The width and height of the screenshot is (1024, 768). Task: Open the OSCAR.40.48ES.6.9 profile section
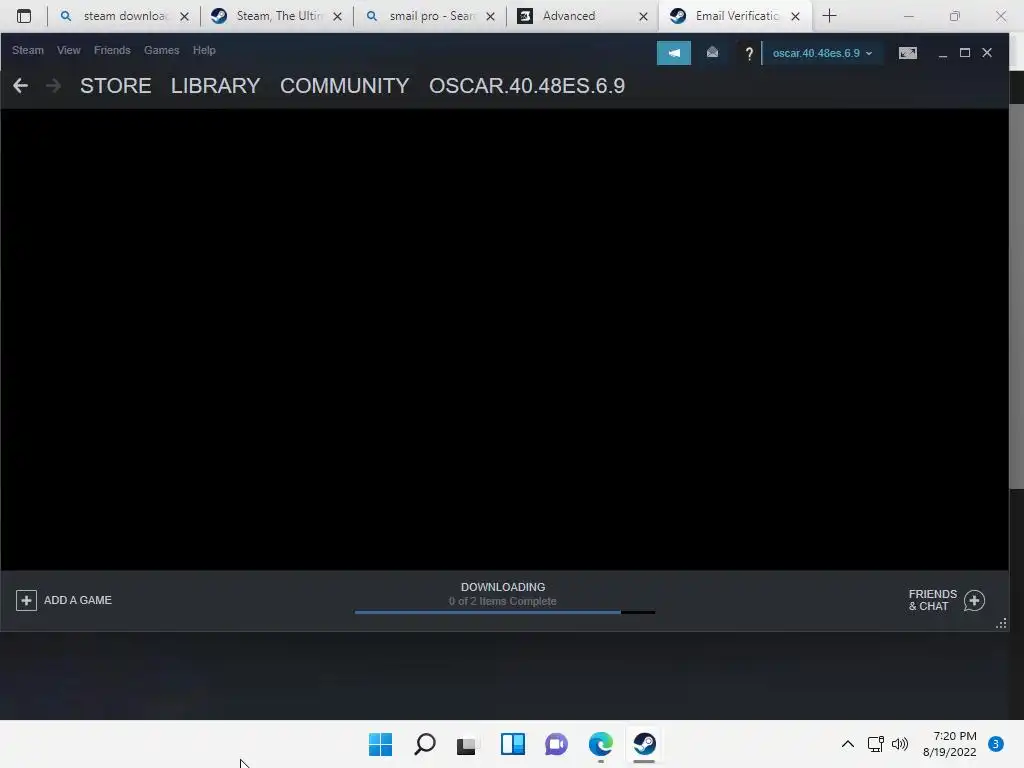527,86
